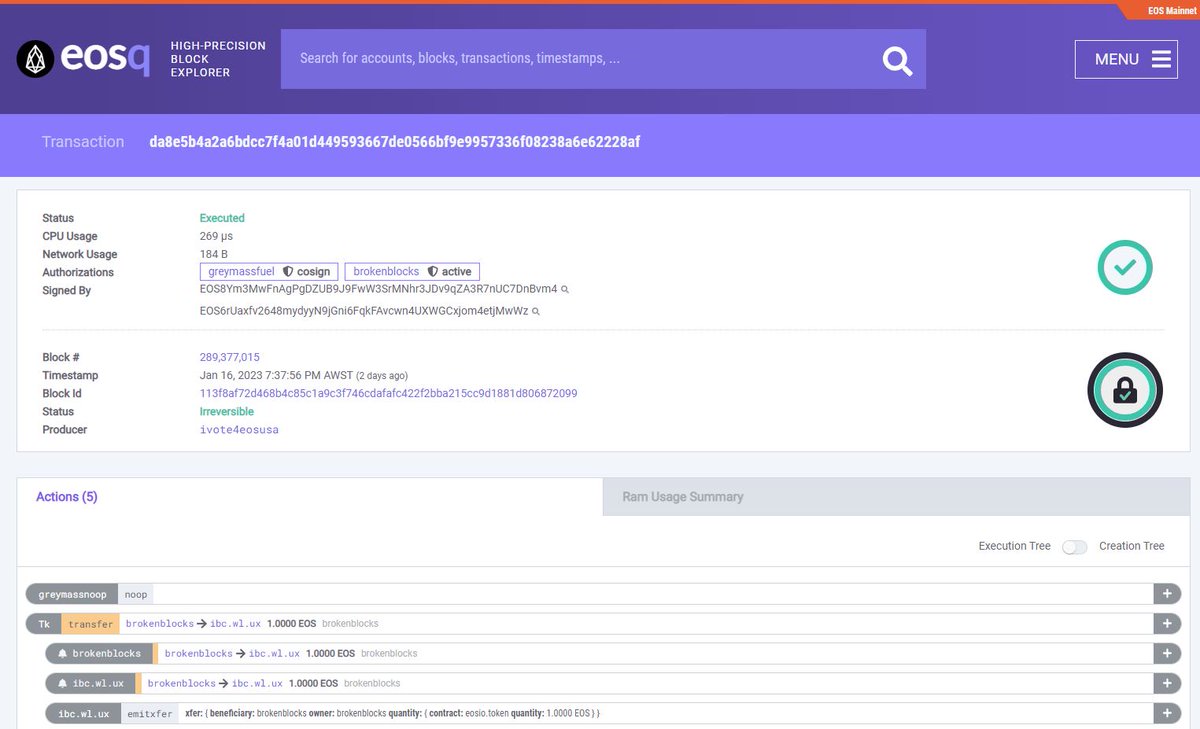This screenshot has height=729, width=1200.
Task: Click the timestamp Jan 16, 2023 7:37:56 PM
Action: (x=277, y=375)
